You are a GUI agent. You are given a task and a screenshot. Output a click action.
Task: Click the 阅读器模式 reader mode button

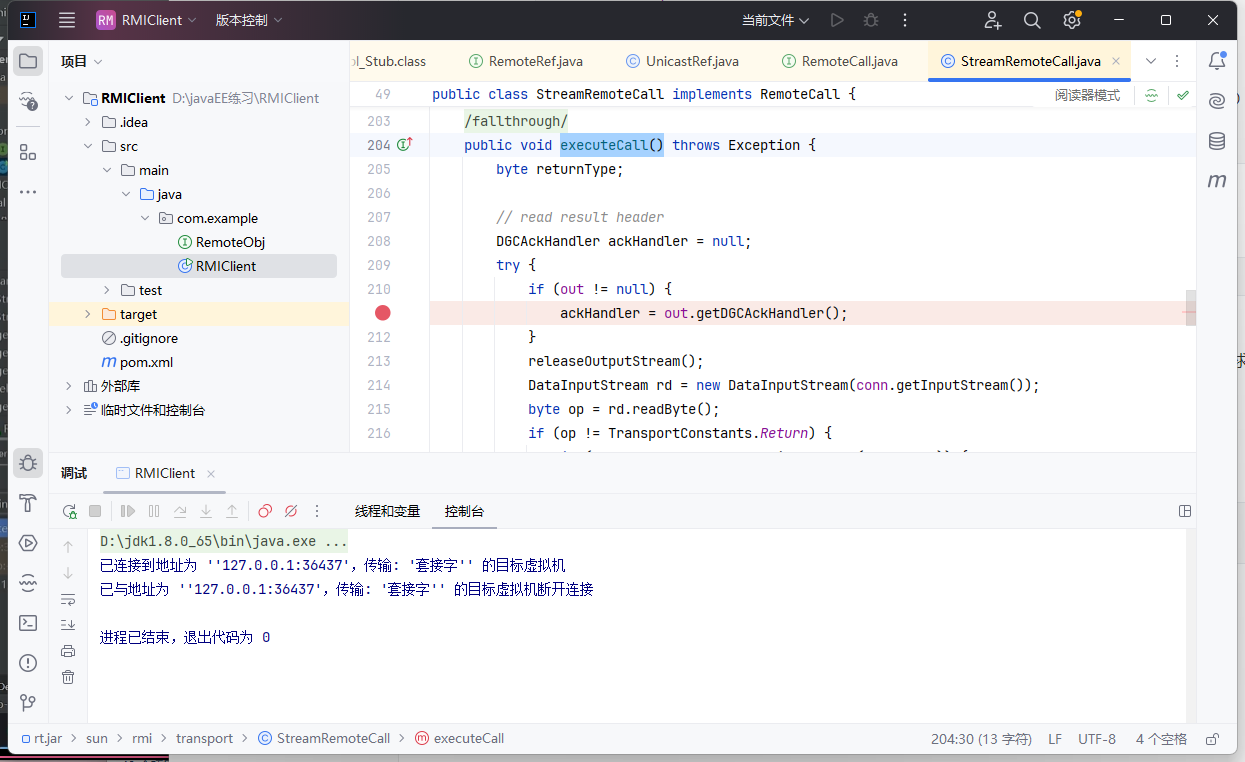(1087, 95)
